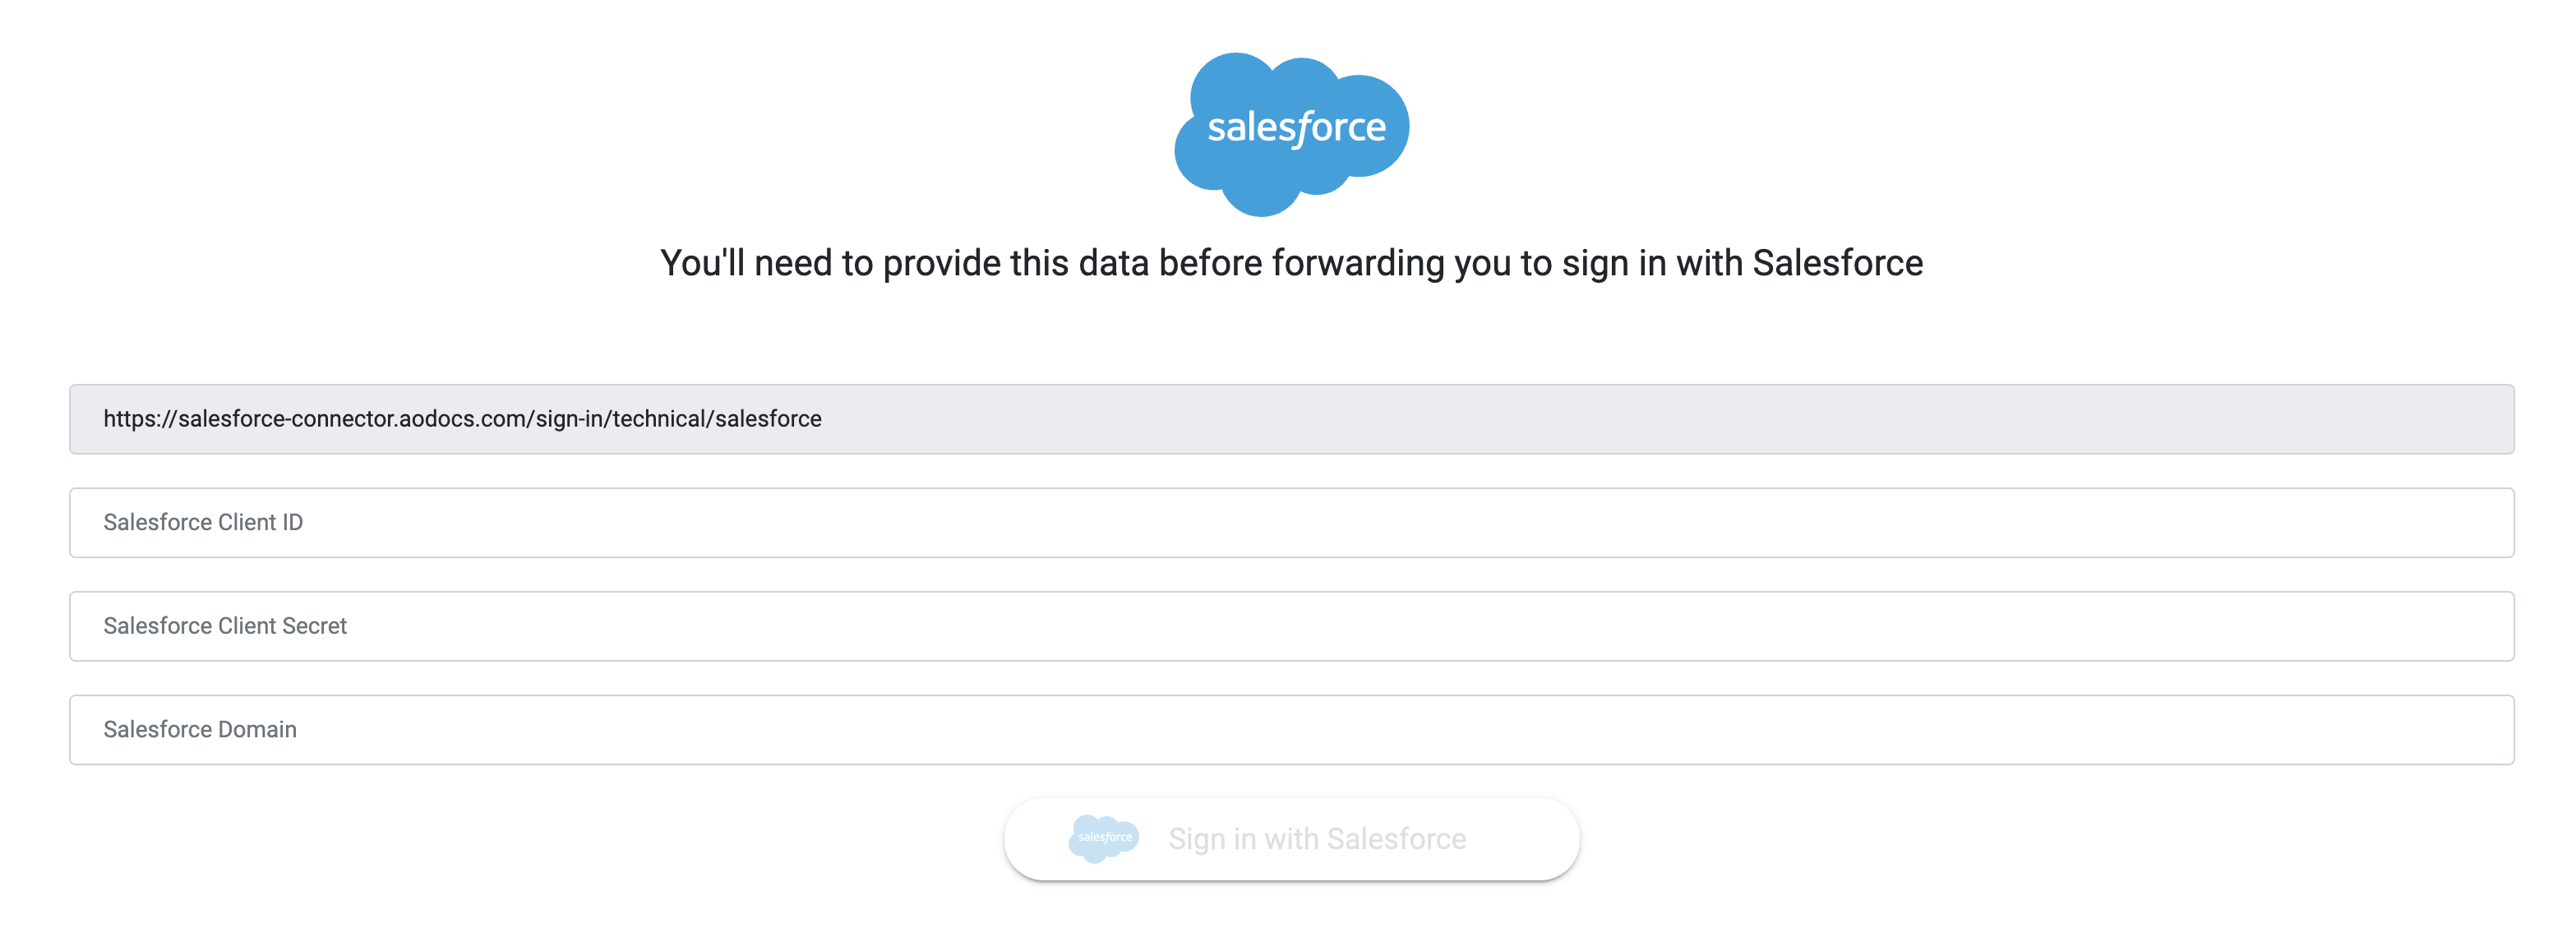Focus the Salesforce Client ID field
The width and height of the screenshot is (2576, 942).
coord(1290,522)
